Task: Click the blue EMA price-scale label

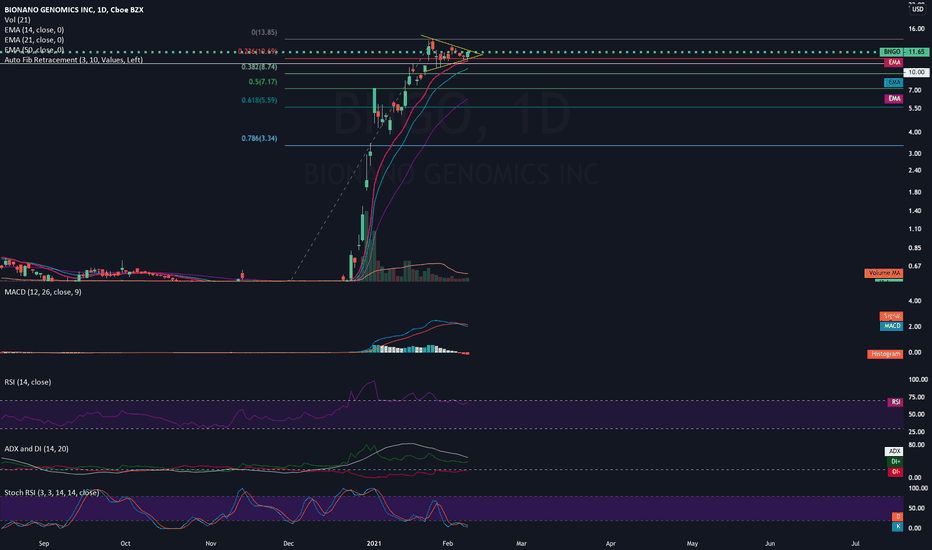Action: (x=893, y=82)
